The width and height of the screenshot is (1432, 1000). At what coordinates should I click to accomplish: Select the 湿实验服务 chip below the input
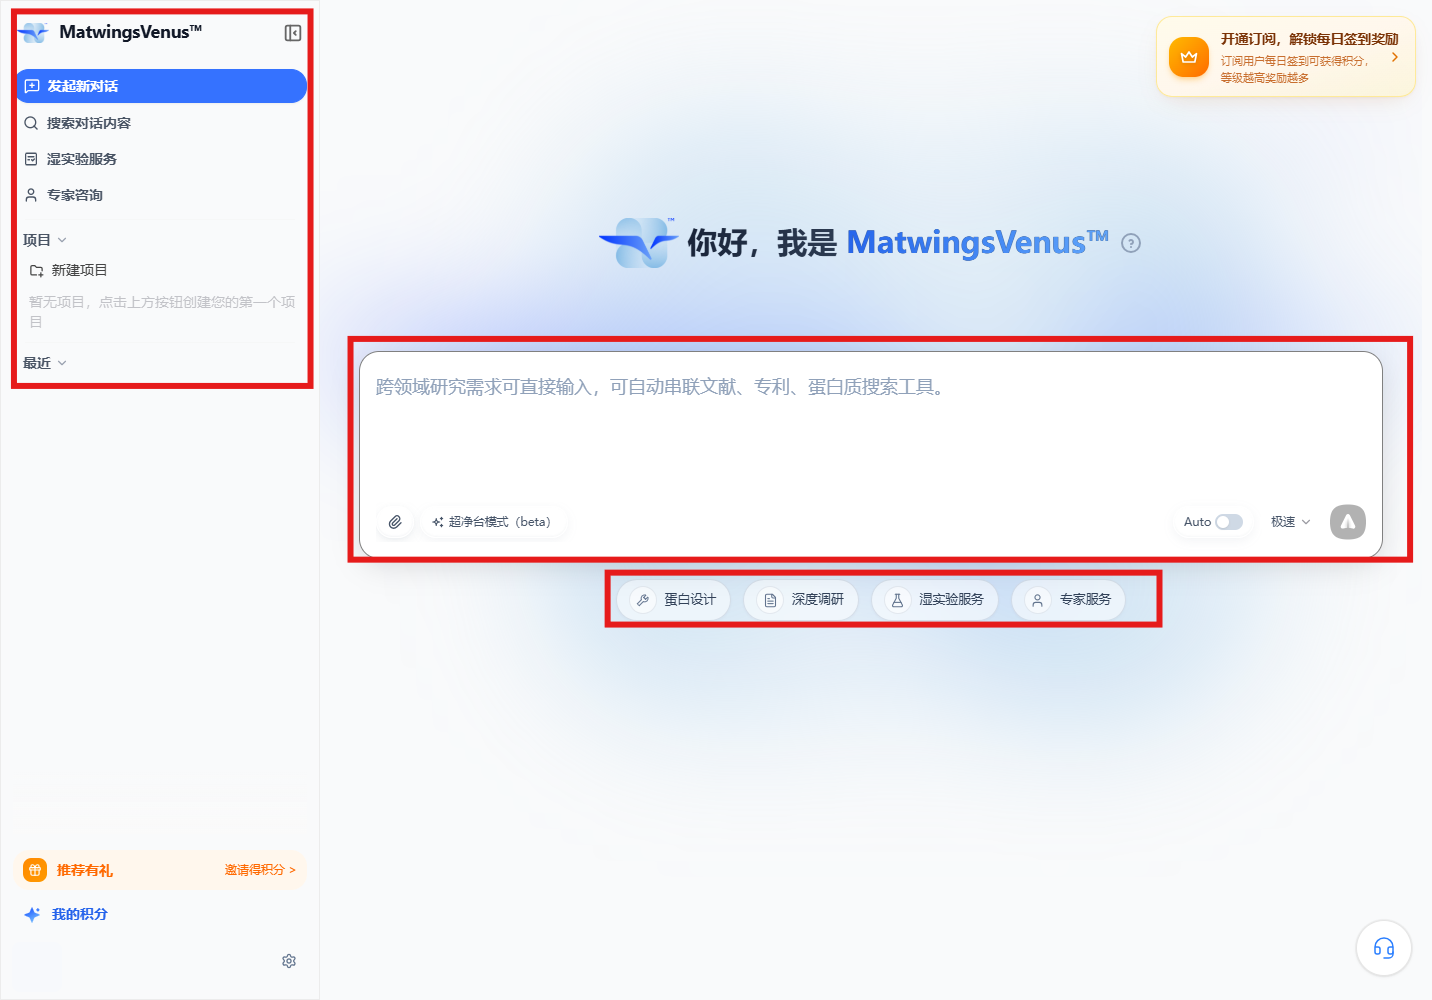click(x=935, y=600)
